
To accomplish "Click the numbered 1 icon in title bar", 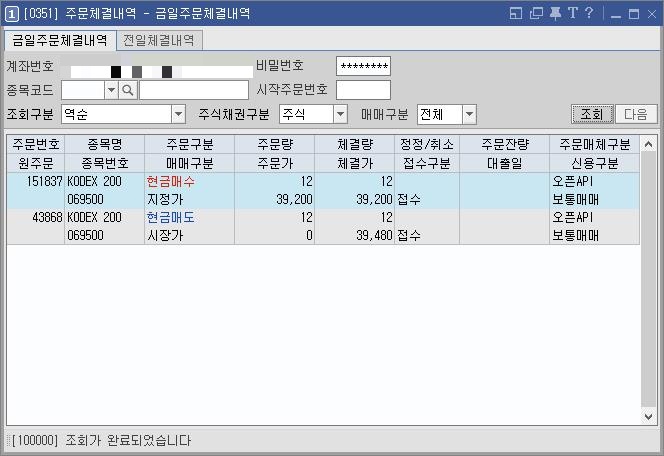I will (12, 14).
